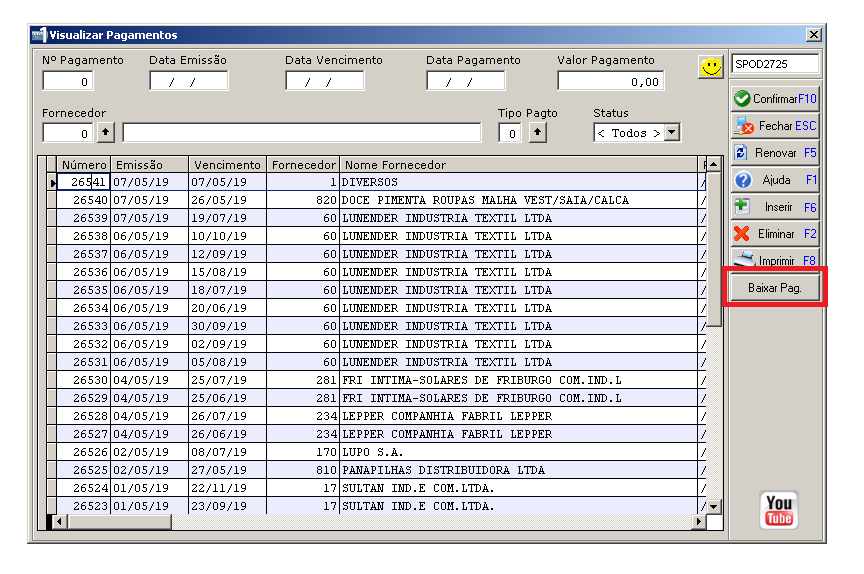The height and width of the screenshot is (574, 864).
Task: Select row 26528 LEPPER COMPANHIA FABRIL
Action: 377,416
